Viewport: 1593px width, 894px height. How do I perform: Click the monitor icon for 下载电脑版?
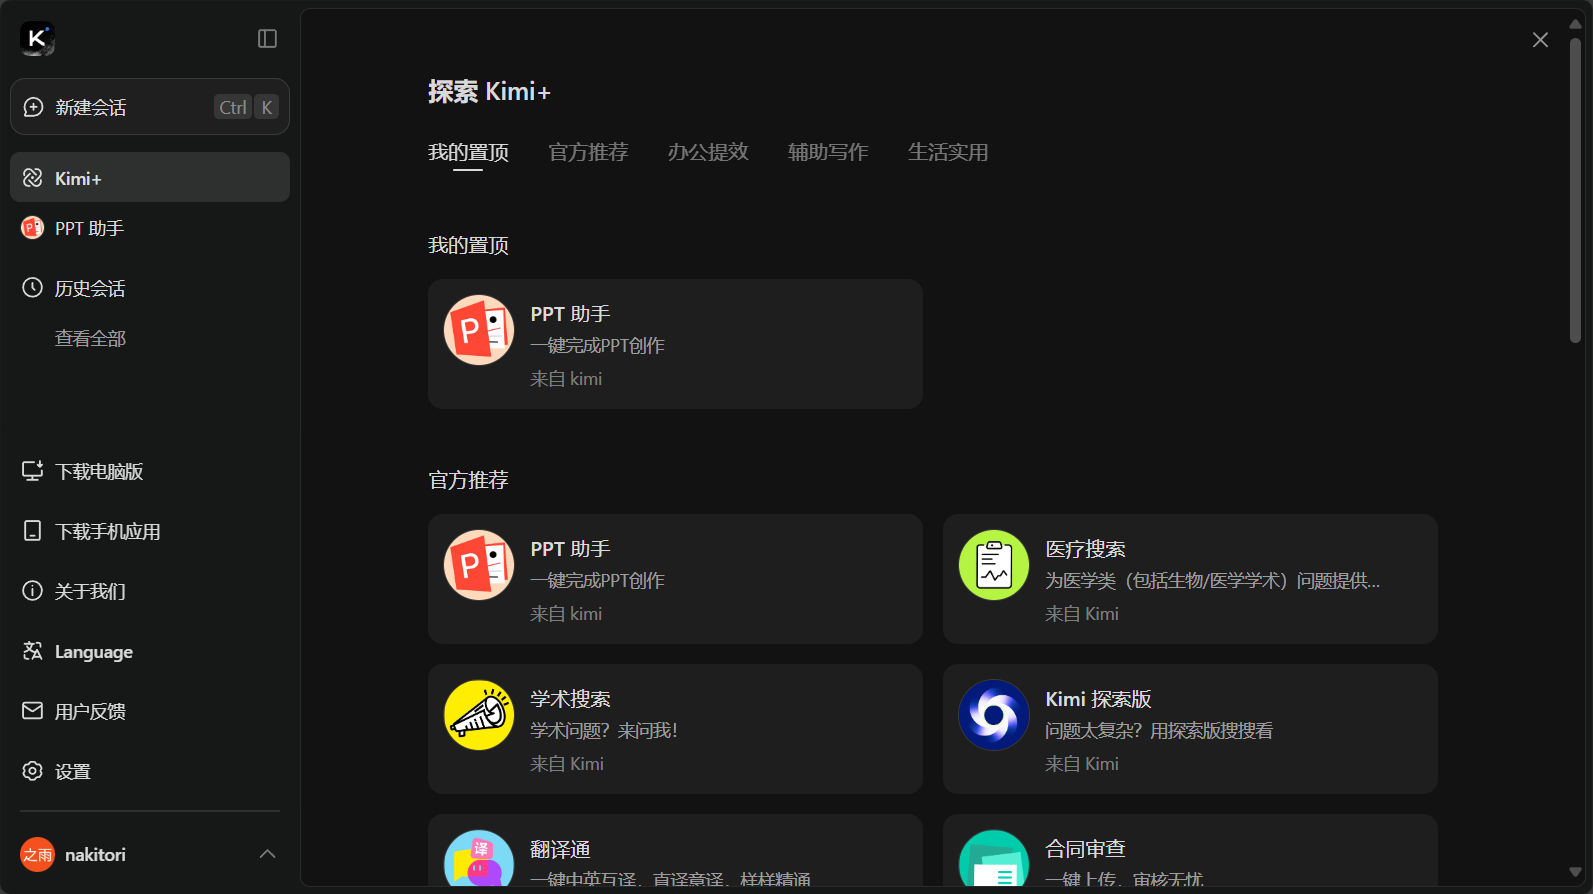(x=33, y=471)
